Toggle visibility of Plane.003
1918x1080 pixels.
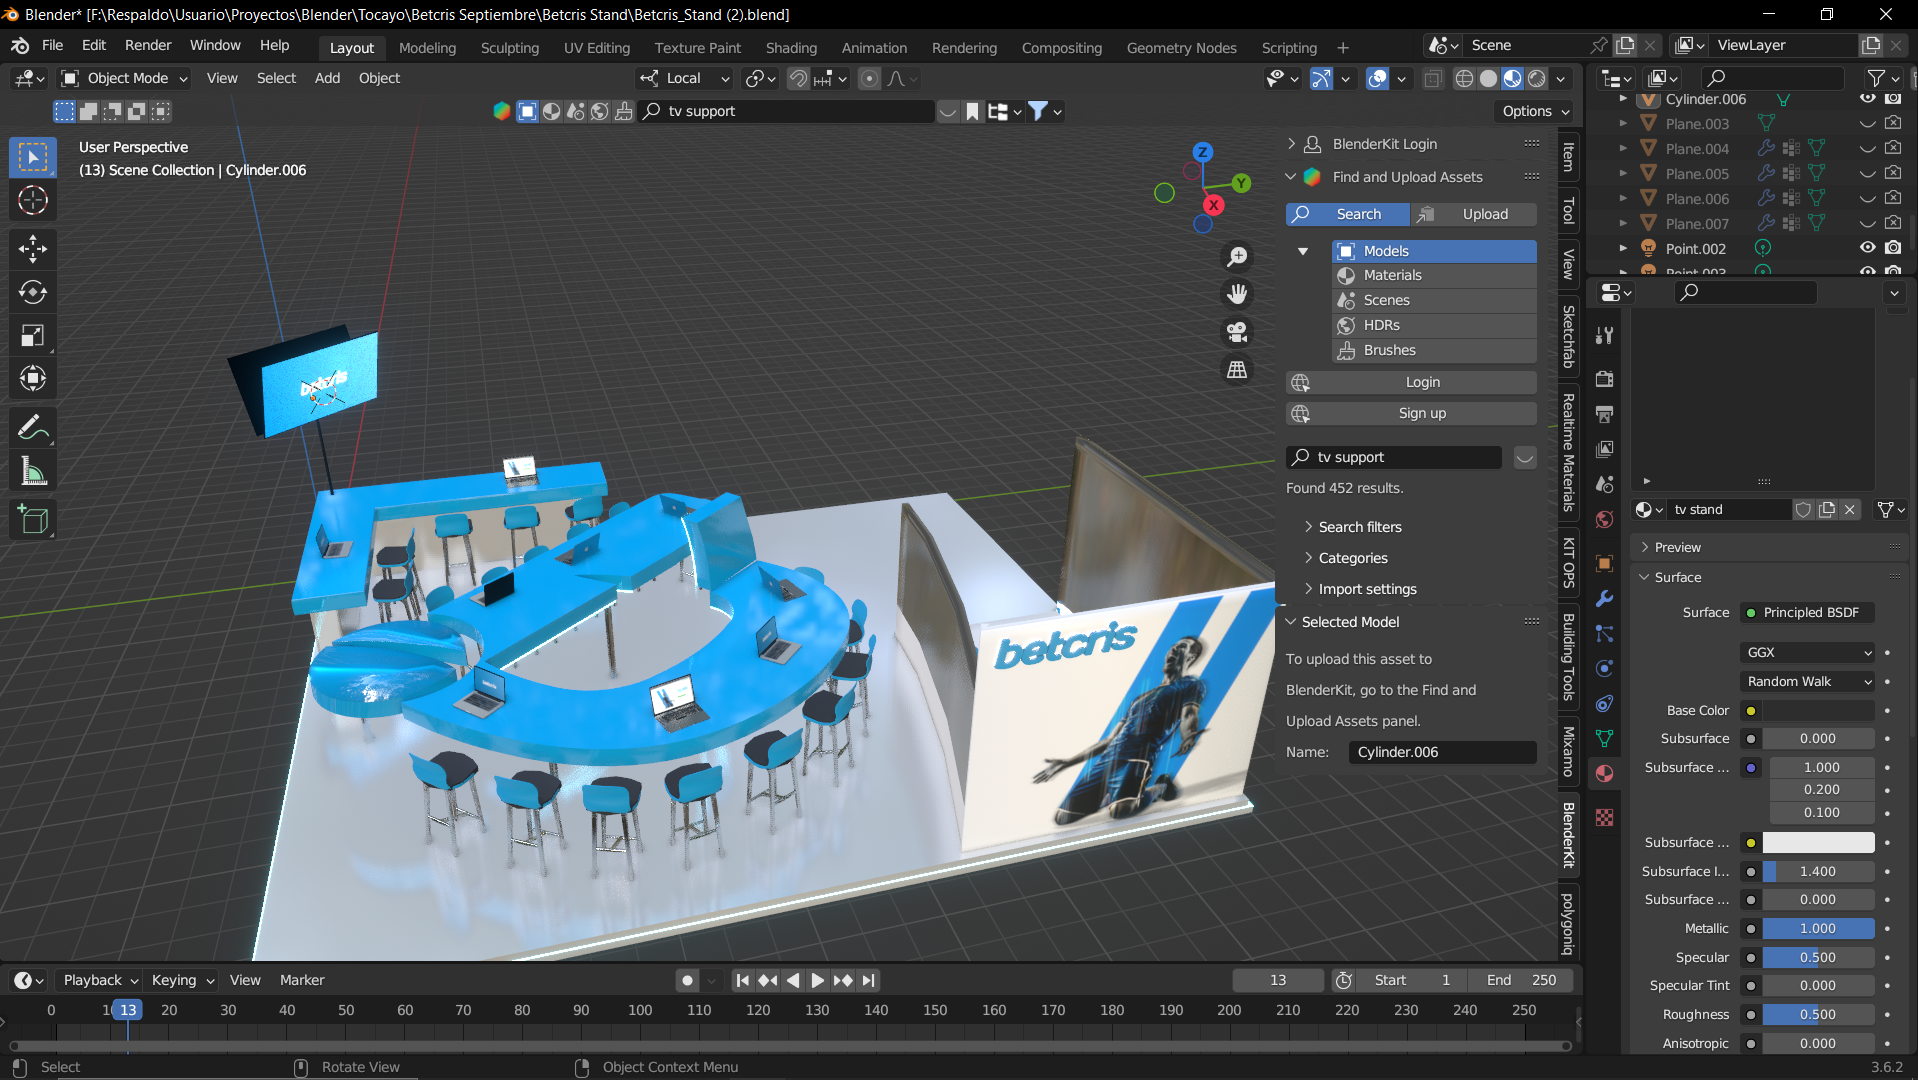click(1867, 124)
